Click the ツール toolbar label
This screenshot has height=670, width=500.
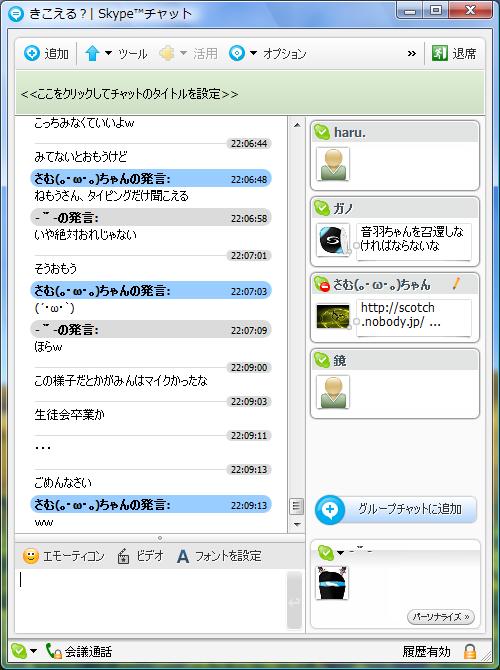click(132, 54)
